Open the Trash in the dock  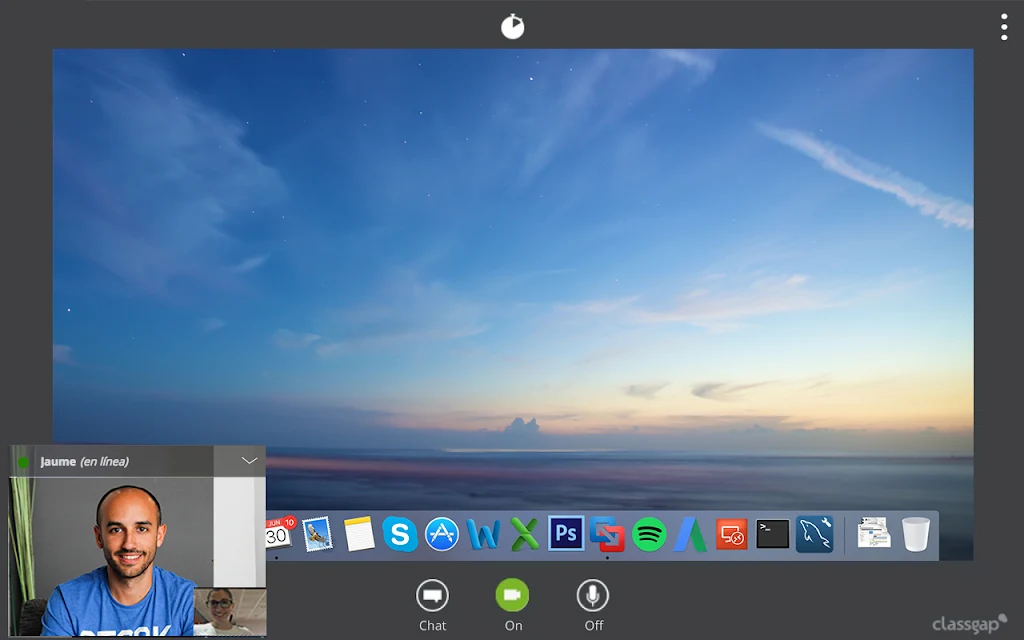916,534
